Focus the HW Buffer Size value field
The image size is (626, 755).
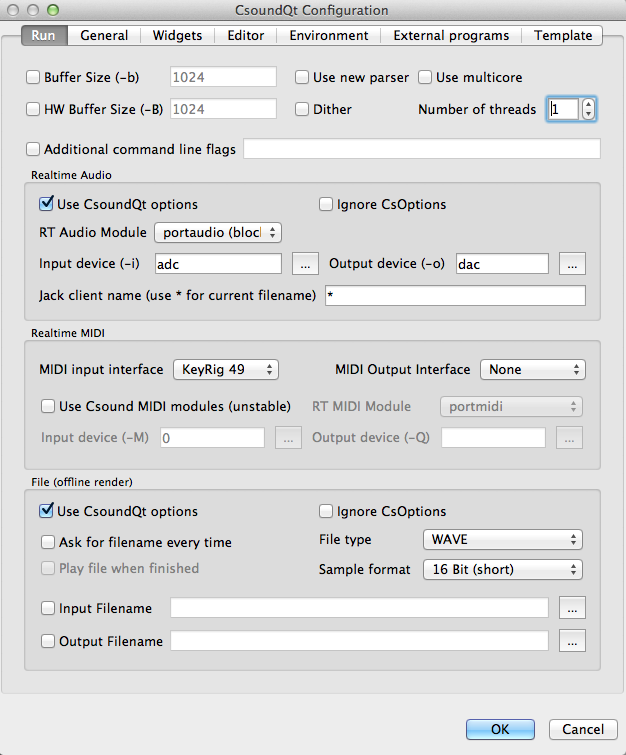coord(223,109)
